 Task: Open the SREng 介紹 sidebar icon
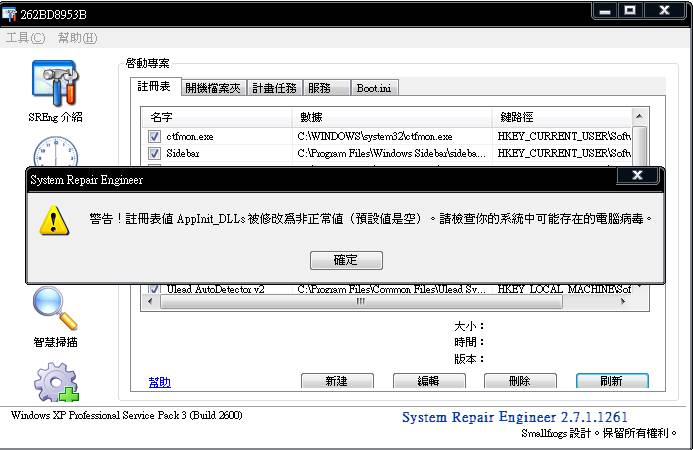click(55, 84)
